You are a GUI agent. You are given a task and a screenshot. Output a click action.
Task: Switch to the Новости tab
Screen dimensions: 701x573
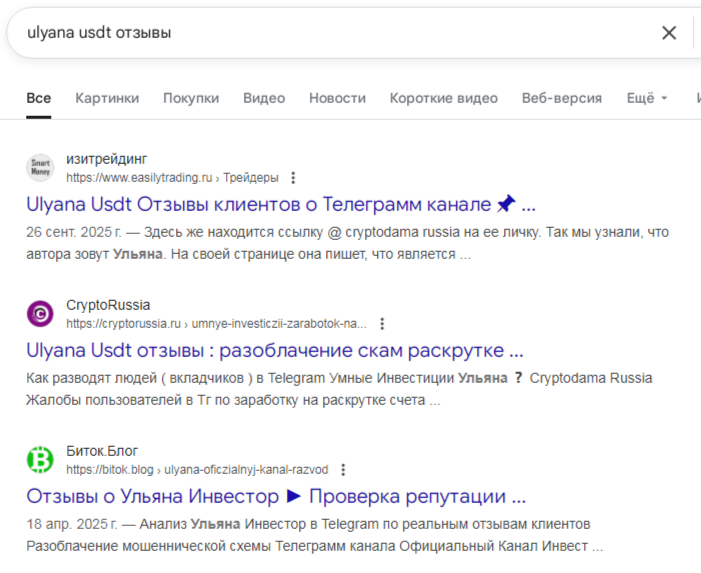[x=337, y=98]
